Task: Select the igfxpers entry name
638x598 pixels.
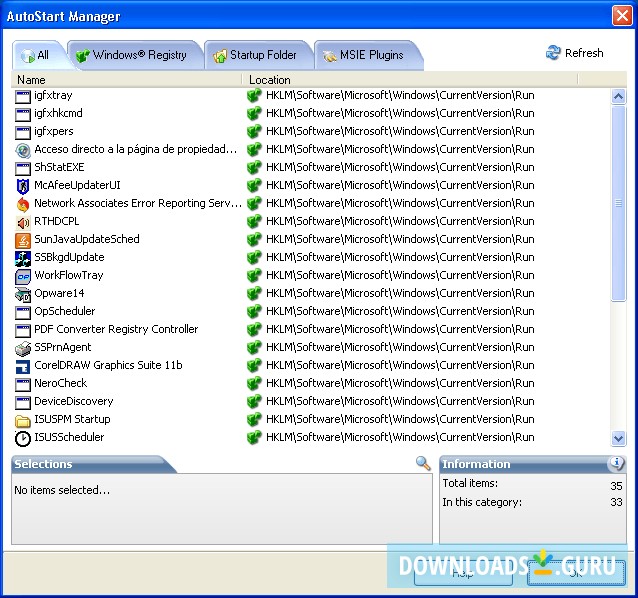Action: (x=54, y=131)
